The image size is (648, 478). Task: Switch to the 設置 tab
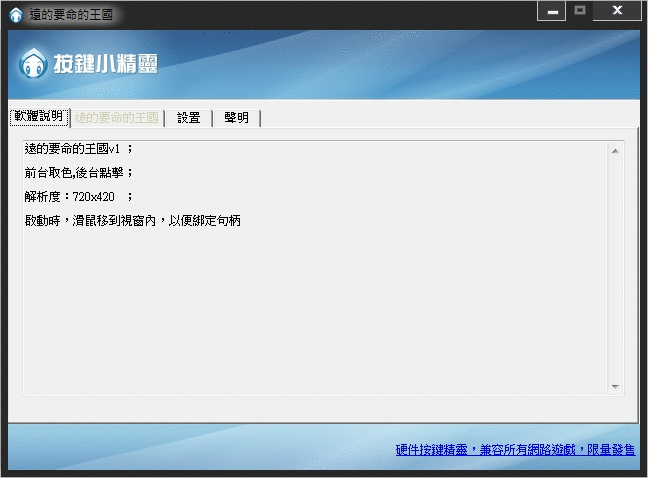189,118
